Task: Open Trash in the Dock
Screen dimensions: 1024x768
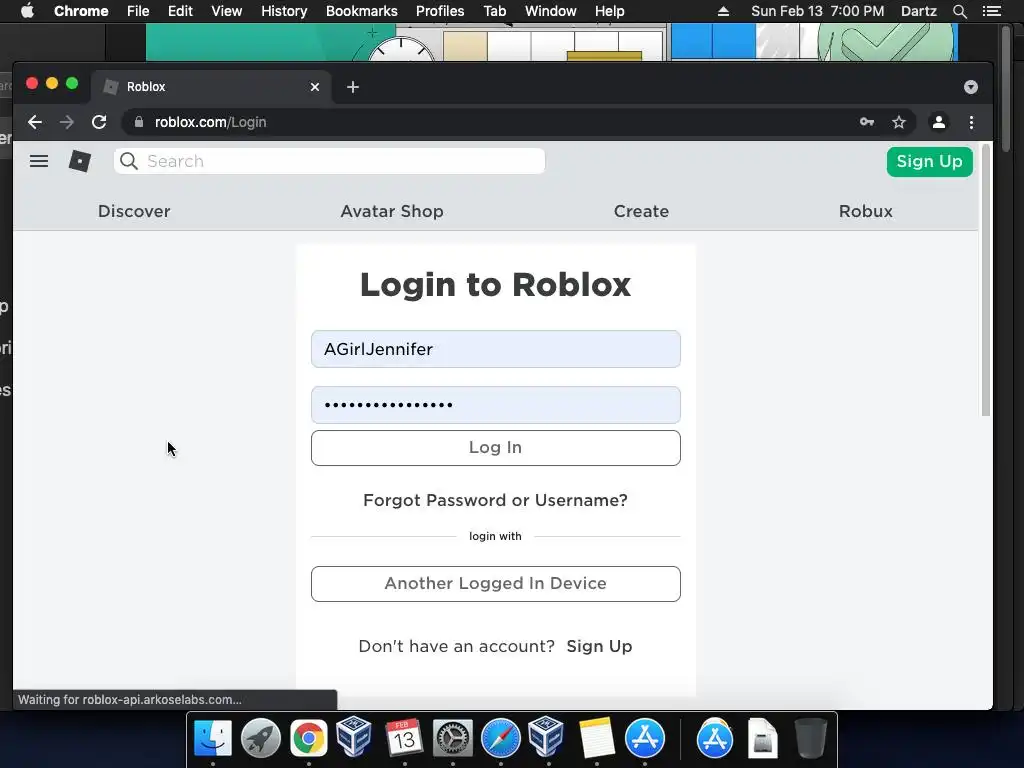Action: (810, 738)
